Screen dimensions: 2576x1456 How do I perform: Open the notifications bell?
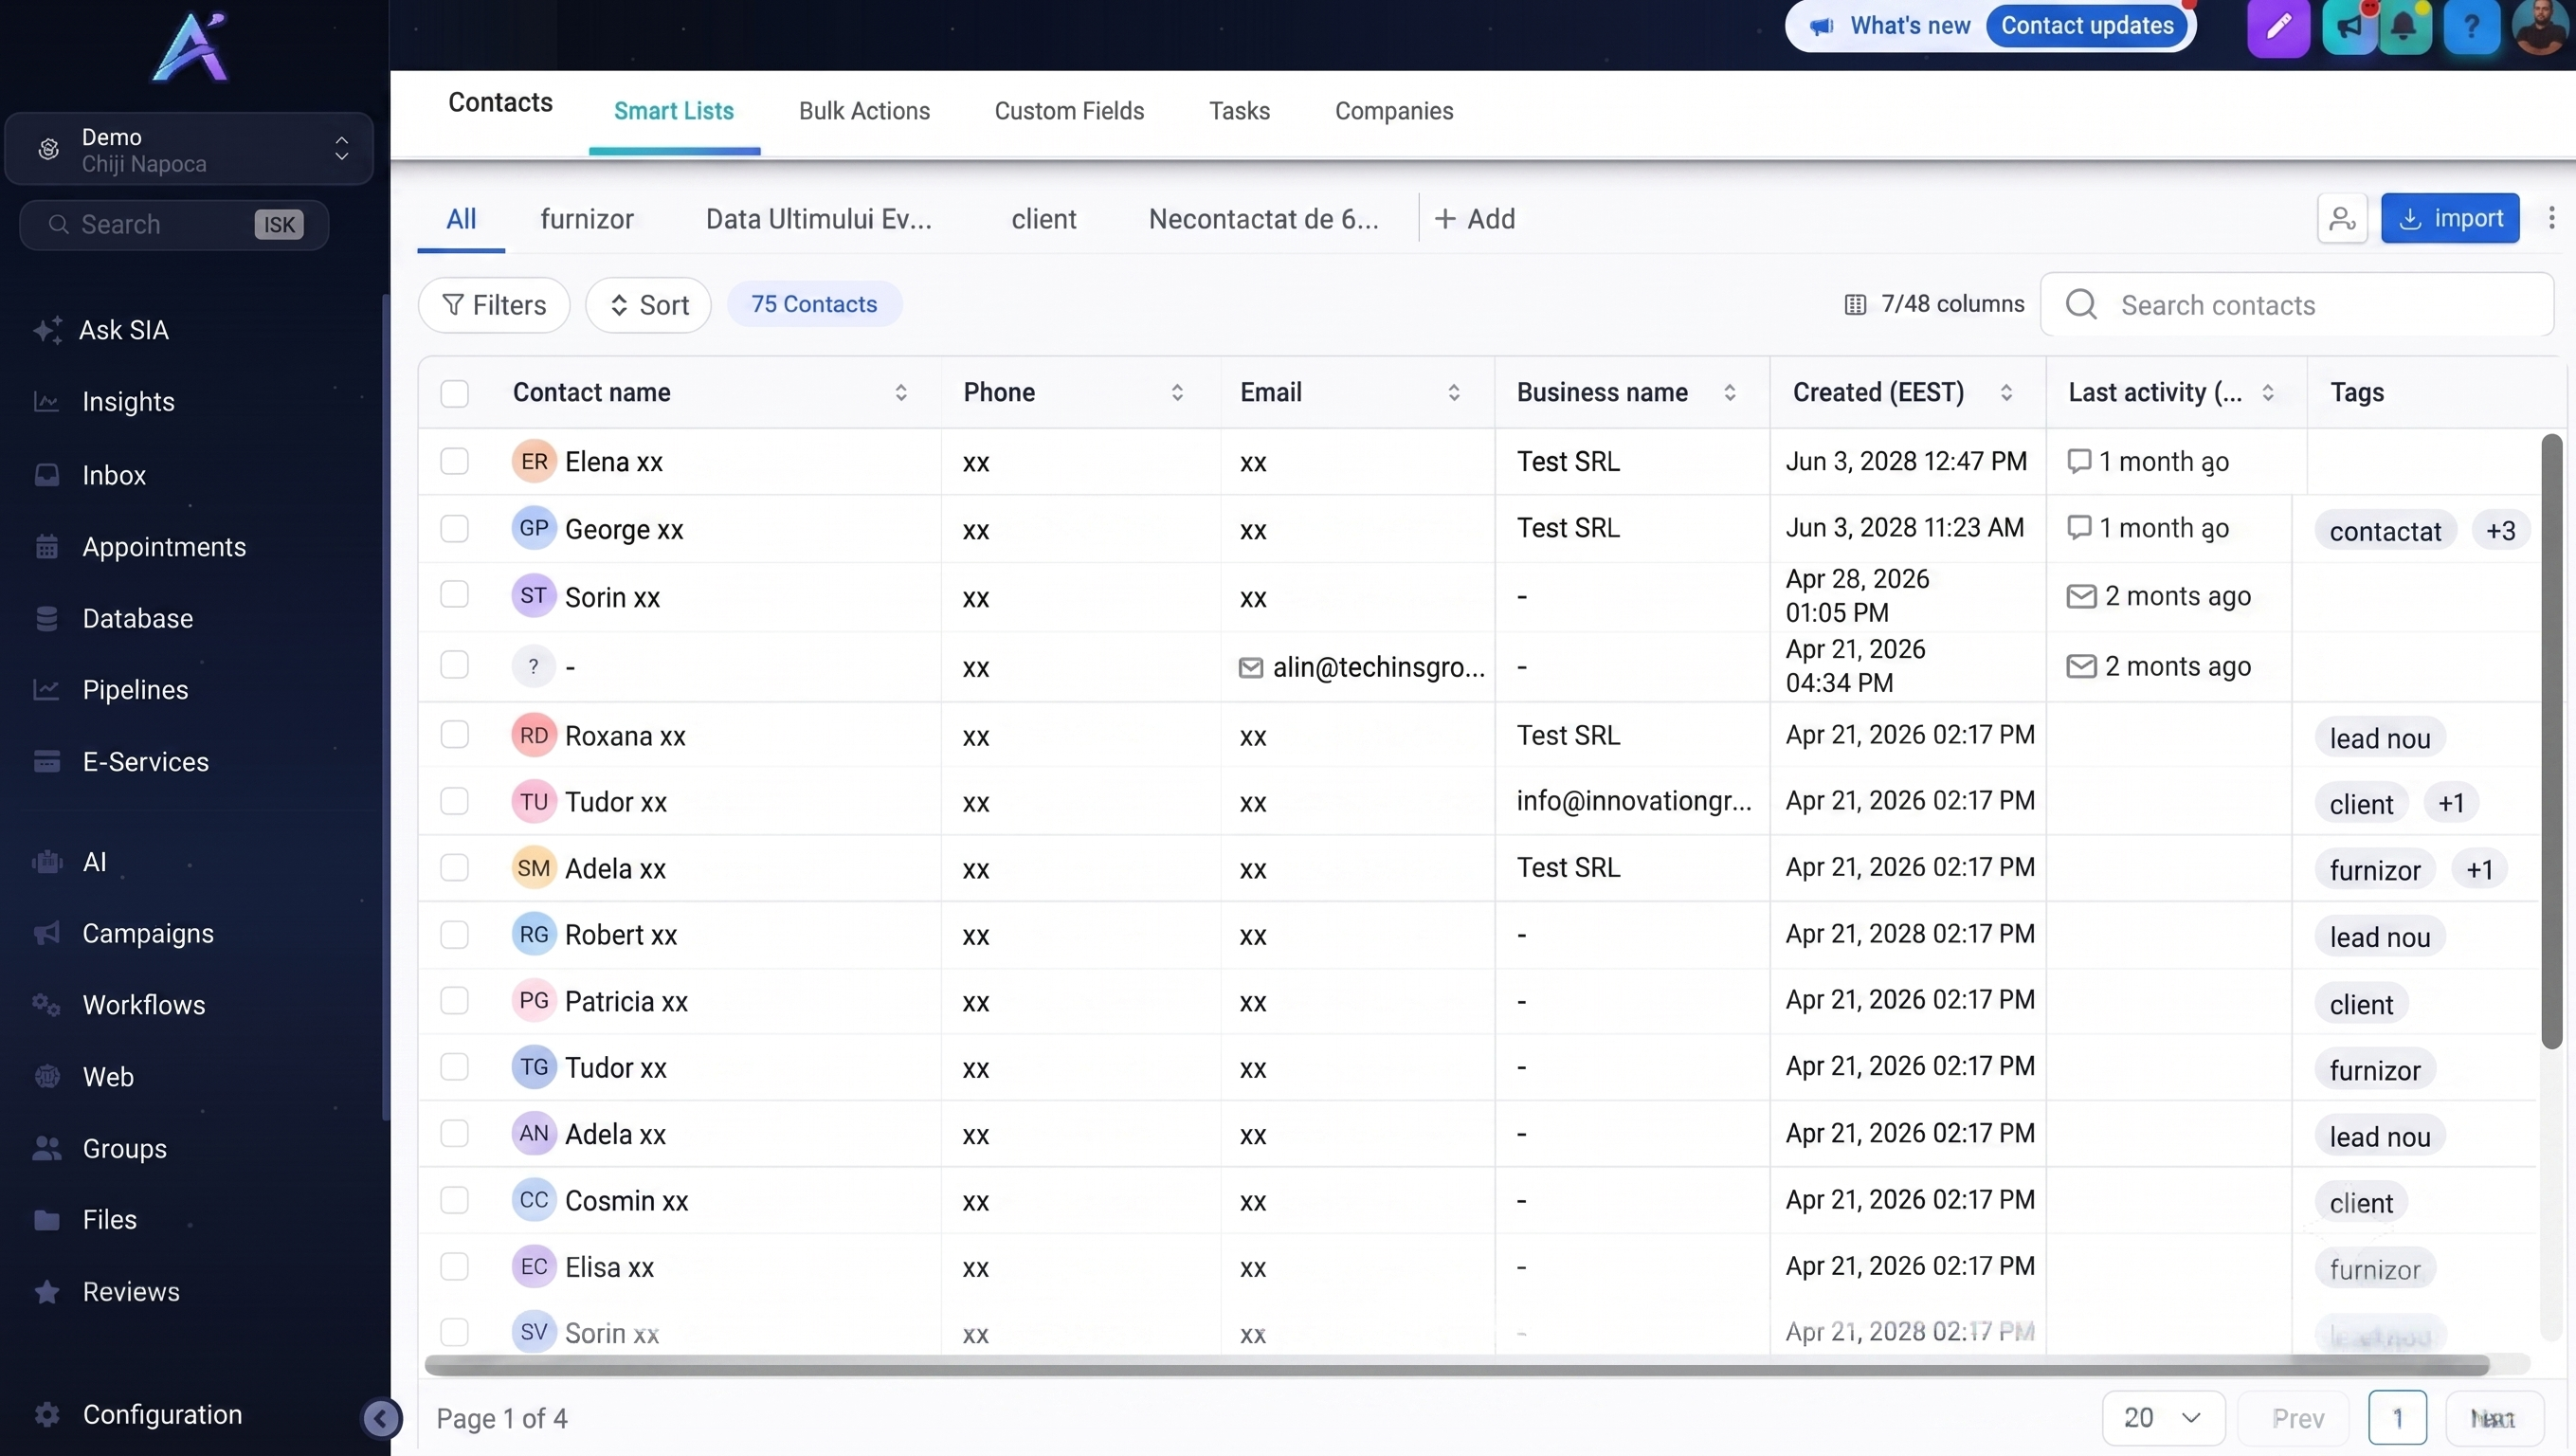click(2404, 27)
